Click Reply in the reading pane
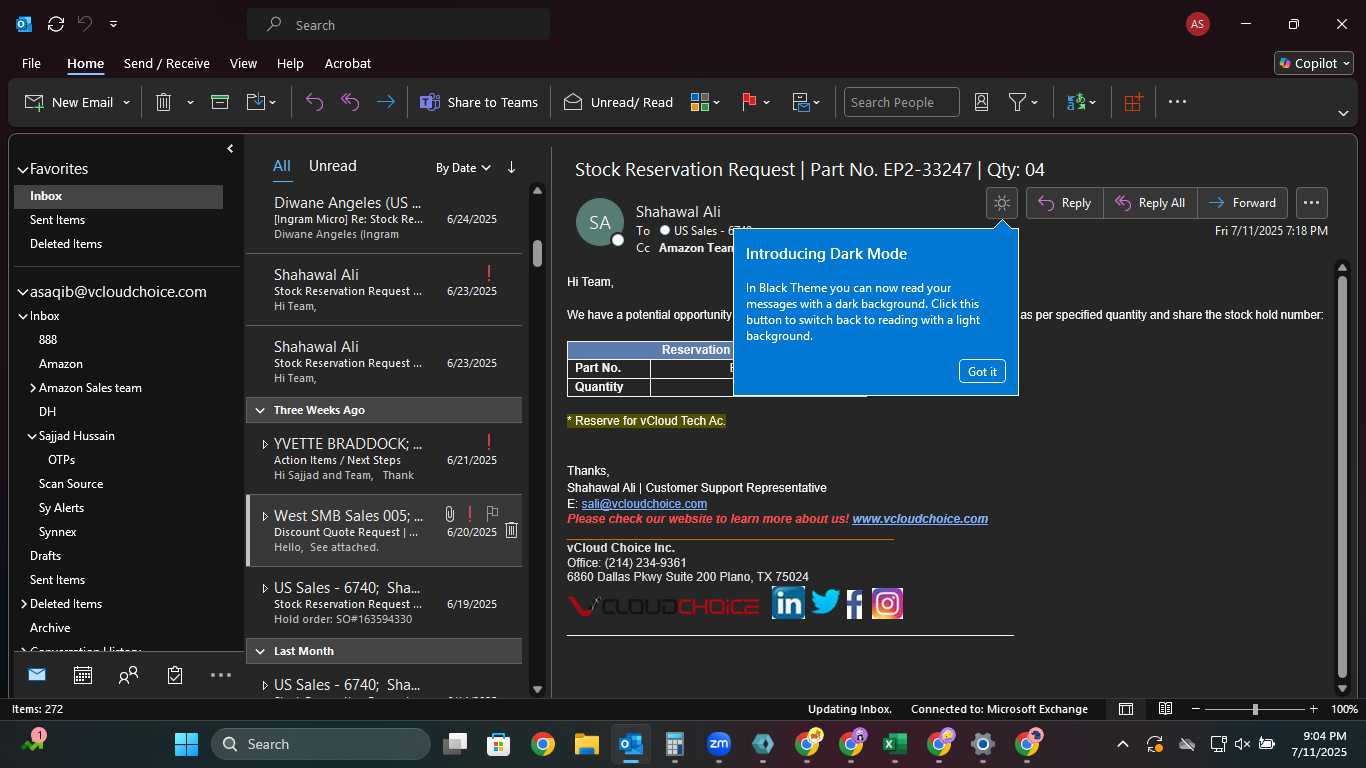Image resolution: width=1366 pixels, height=768 pixels. pyautogui.click(x=1065, y=203)
